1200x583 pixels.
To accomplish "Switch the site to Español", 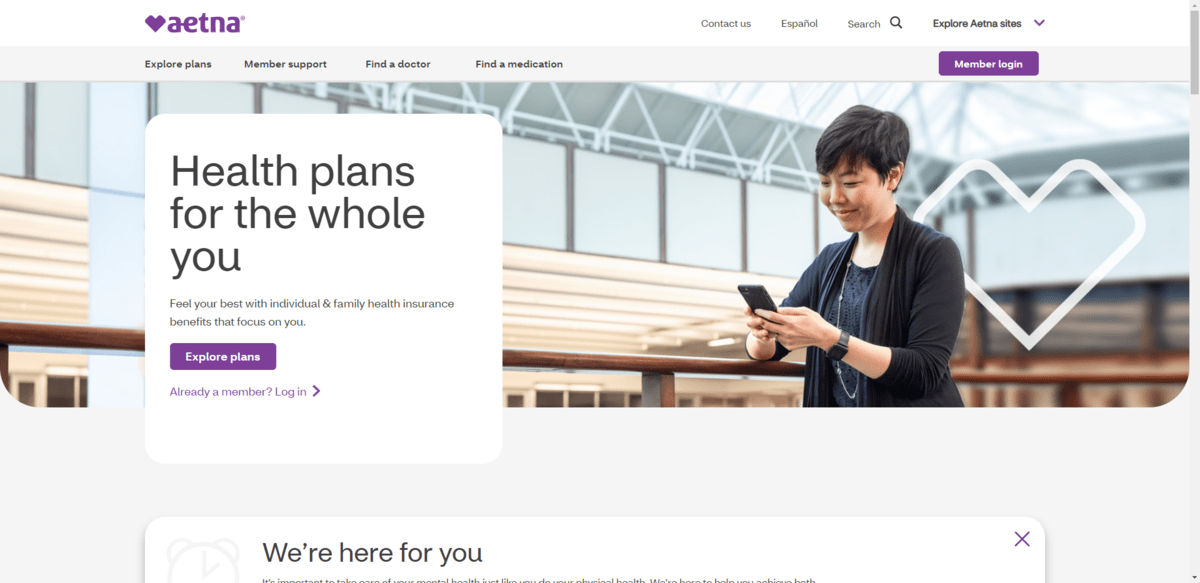I will [x=799, y=24].
